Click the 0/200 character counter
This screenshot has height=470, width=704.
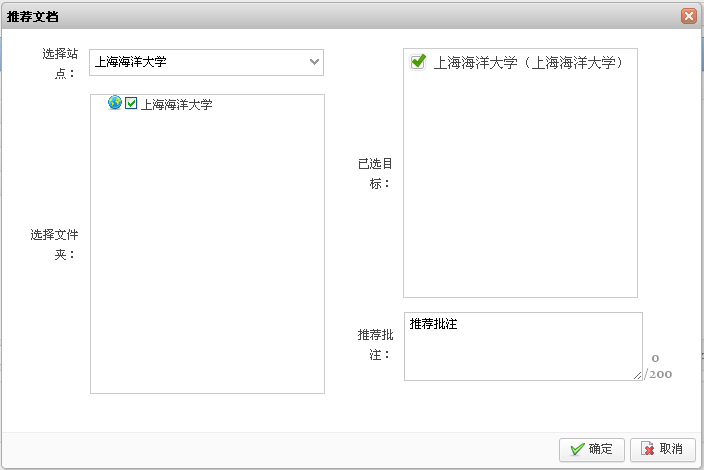click(x=657, y=366)
